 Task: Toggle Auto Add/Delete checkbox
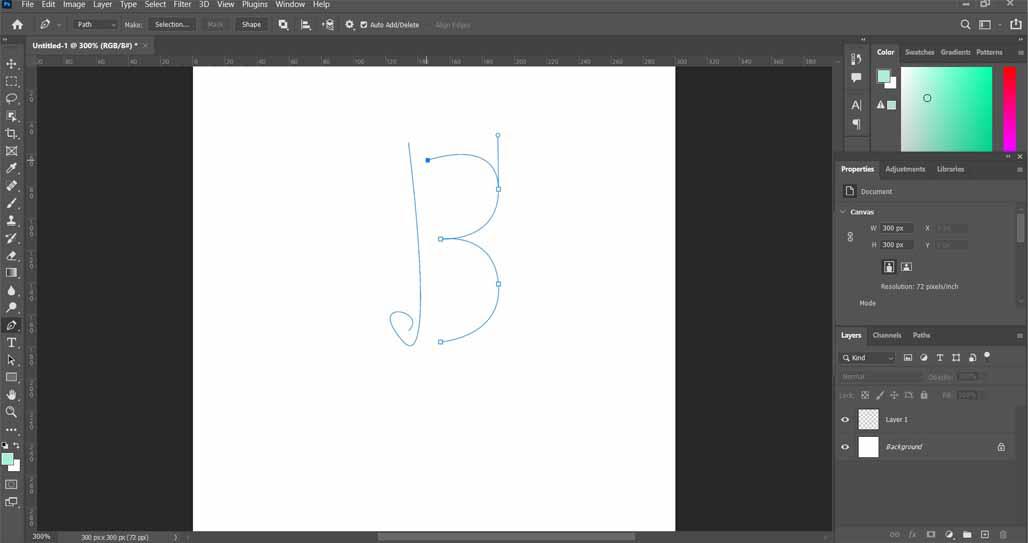click(364, 25)
